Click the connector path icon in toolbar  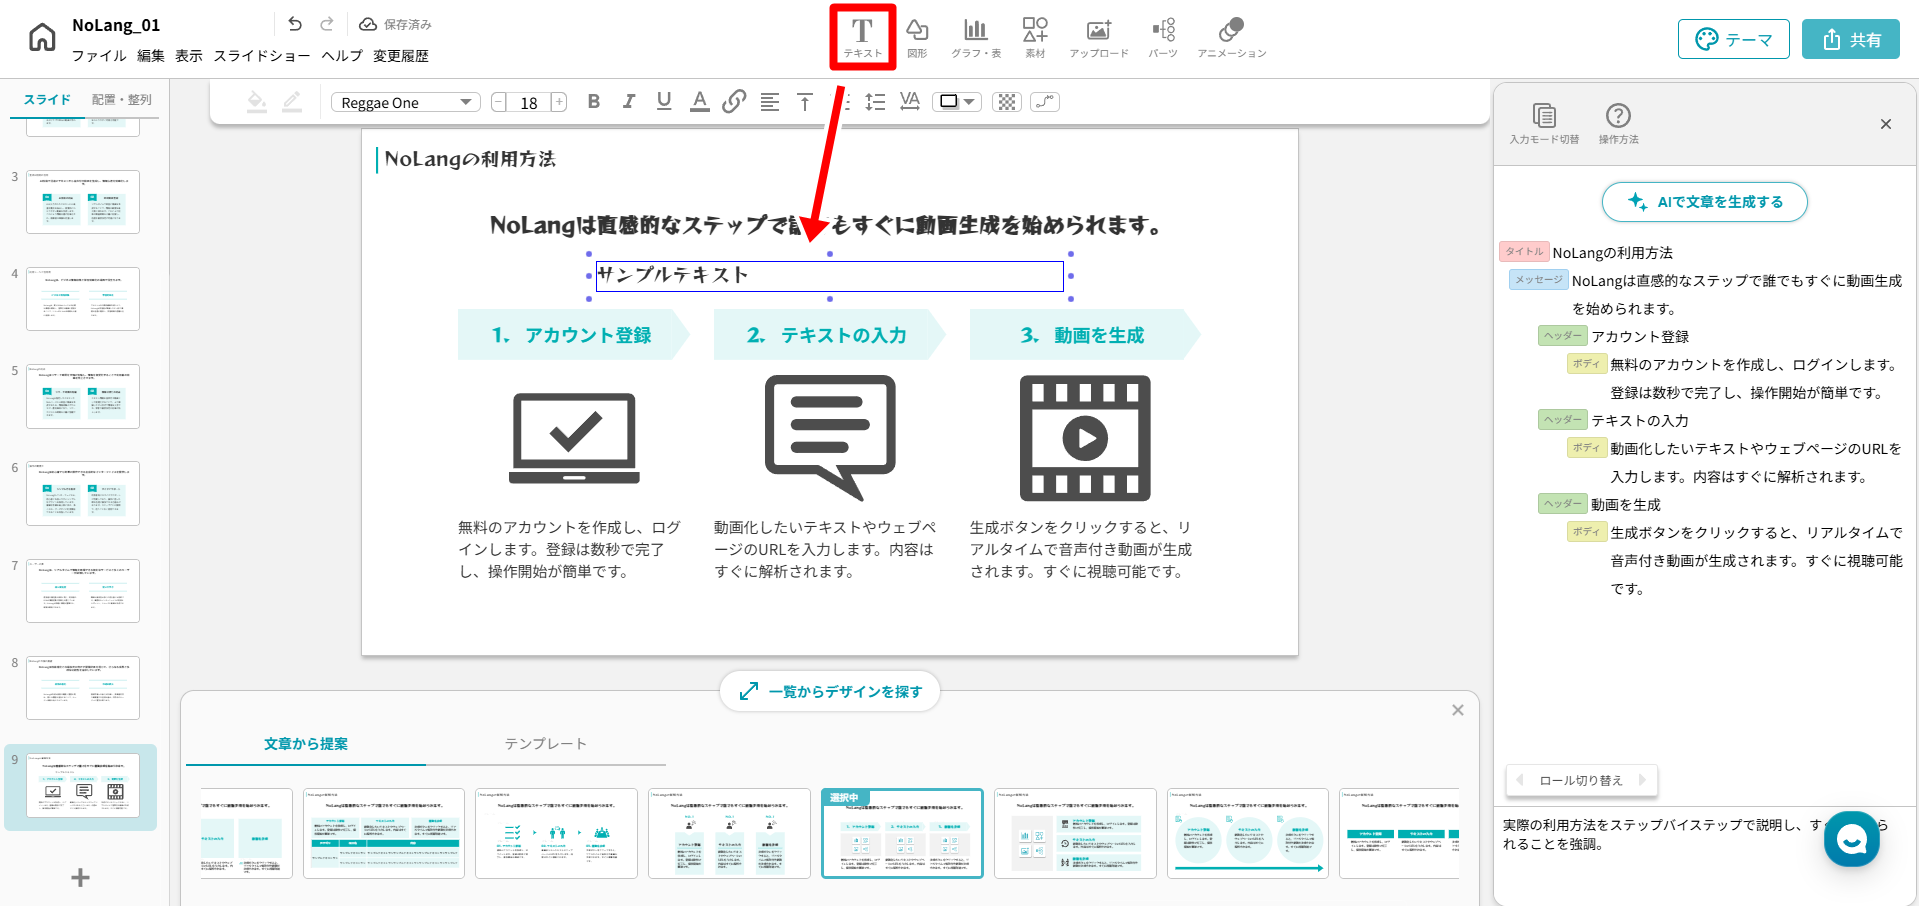click(1045, 102)
